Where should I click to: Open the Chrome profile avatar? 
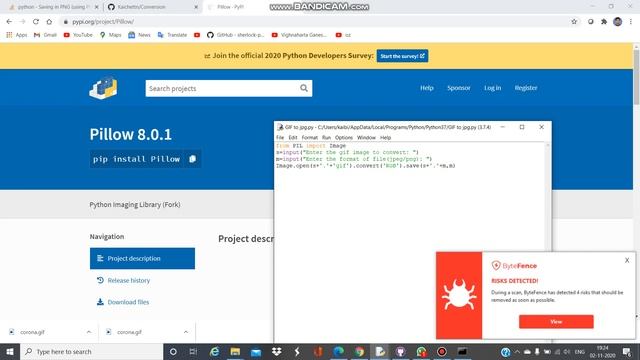(618, 22)
